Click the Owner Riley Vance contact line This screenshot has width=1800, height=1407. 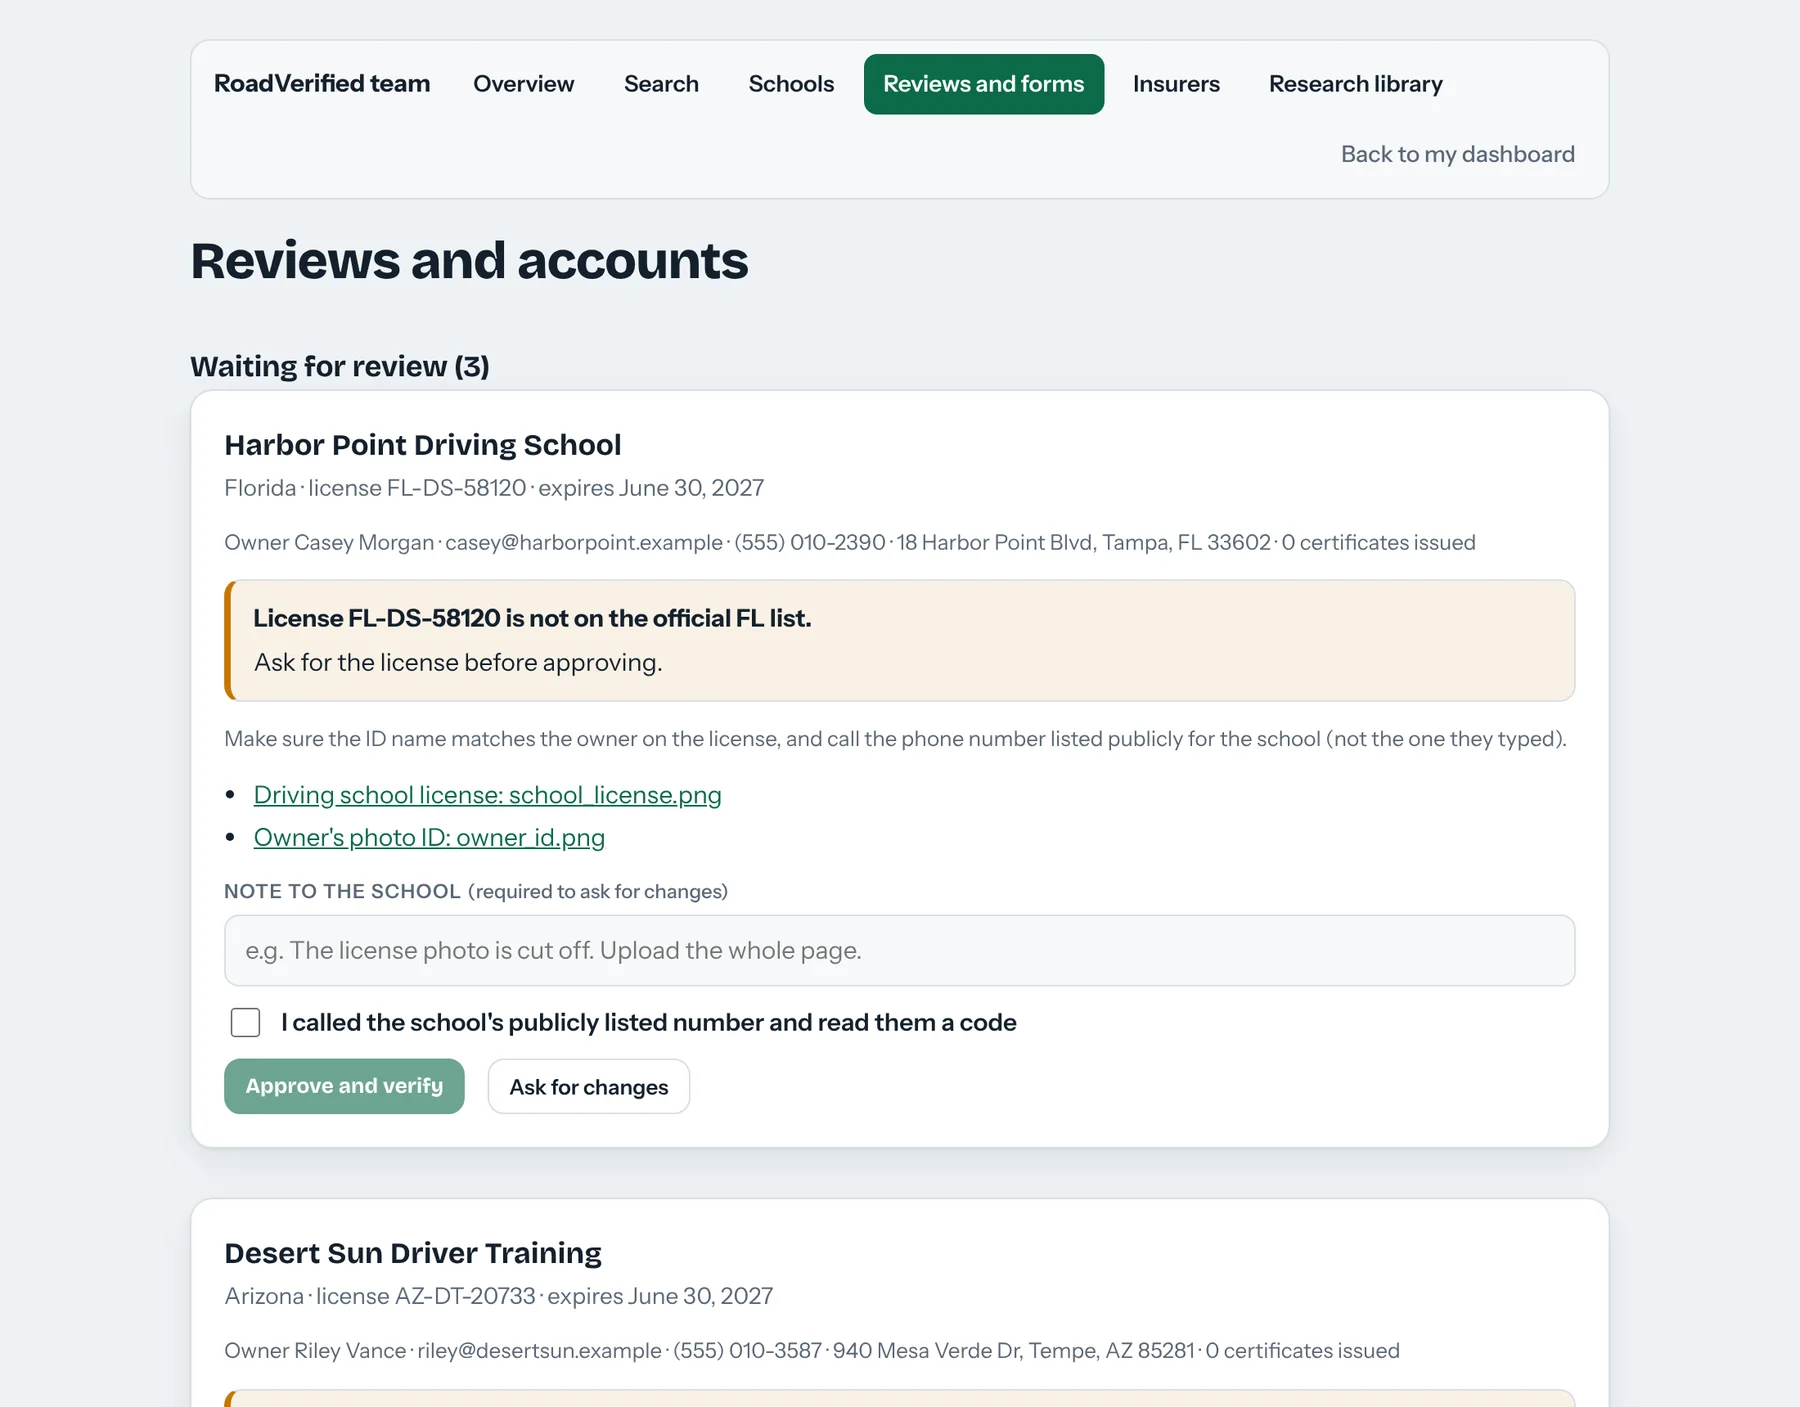pos(811,1350)
